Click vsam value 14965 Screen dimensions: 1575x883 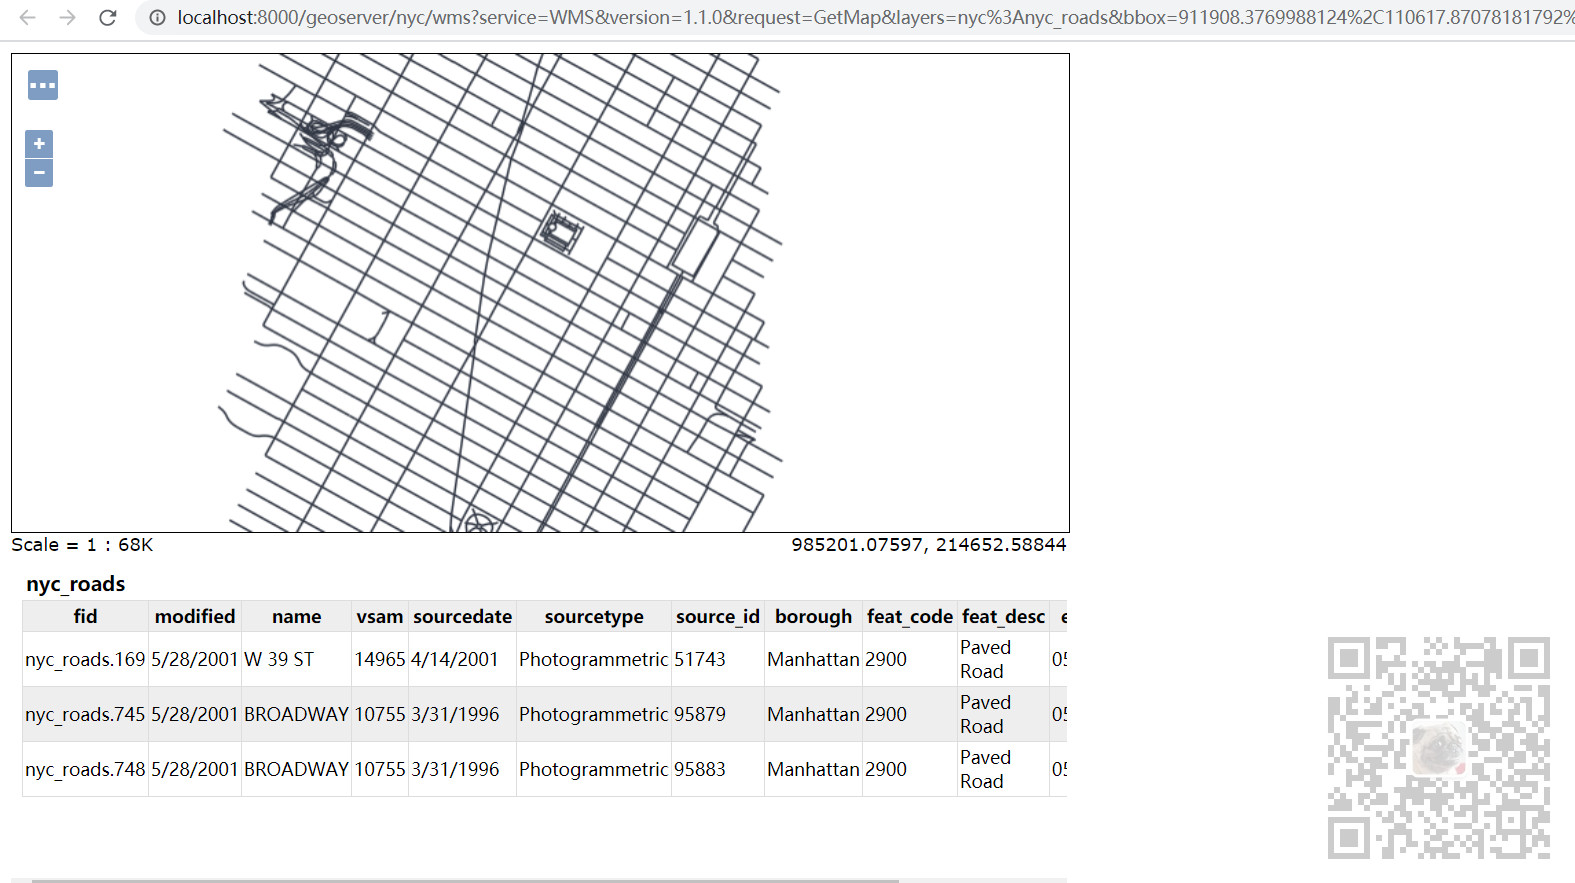[x=380, y=659]
